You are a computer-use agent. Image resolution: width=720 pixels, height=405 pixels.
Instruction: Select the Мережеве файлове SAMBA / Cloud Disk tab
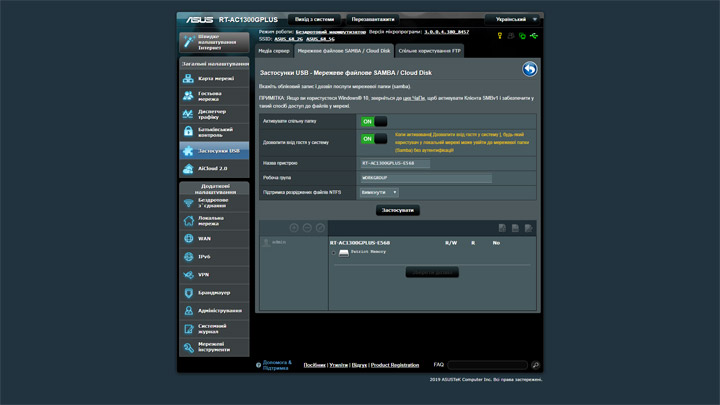[x=343, y=51]
